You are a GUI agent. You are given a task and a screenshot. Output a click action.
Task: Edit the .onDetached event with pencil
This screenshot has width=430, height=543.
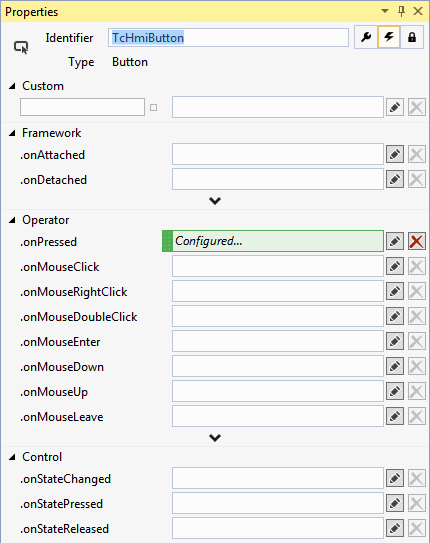(x=395, y=179)
